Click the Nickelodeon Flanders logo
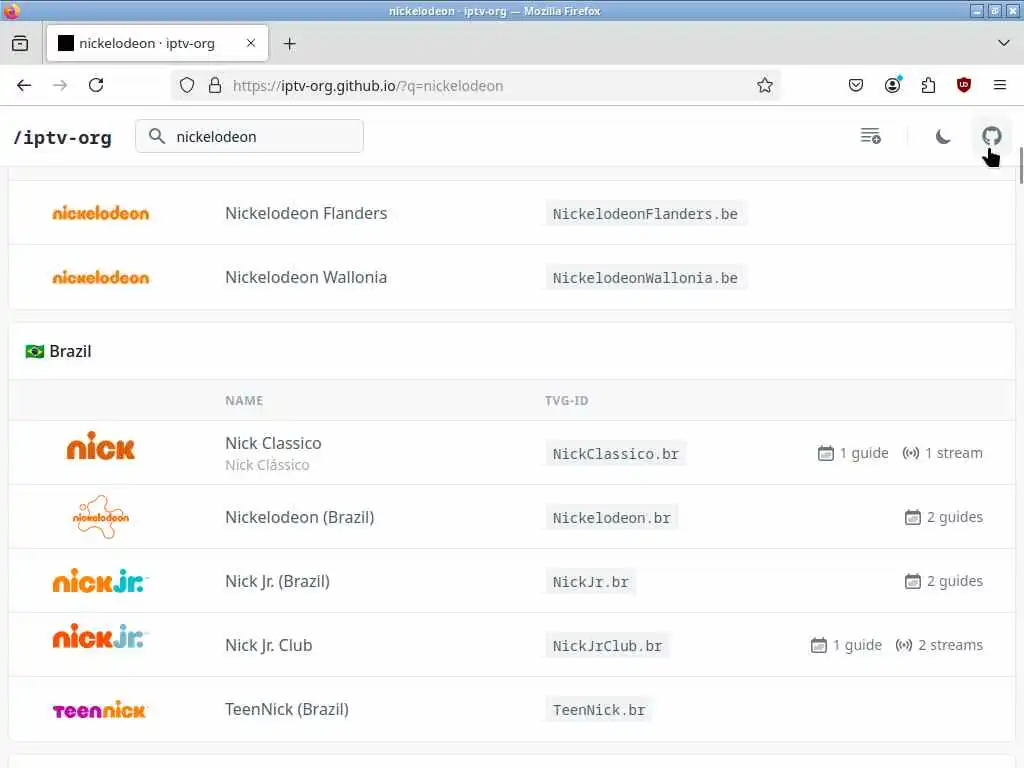 [x=101, y=213]
